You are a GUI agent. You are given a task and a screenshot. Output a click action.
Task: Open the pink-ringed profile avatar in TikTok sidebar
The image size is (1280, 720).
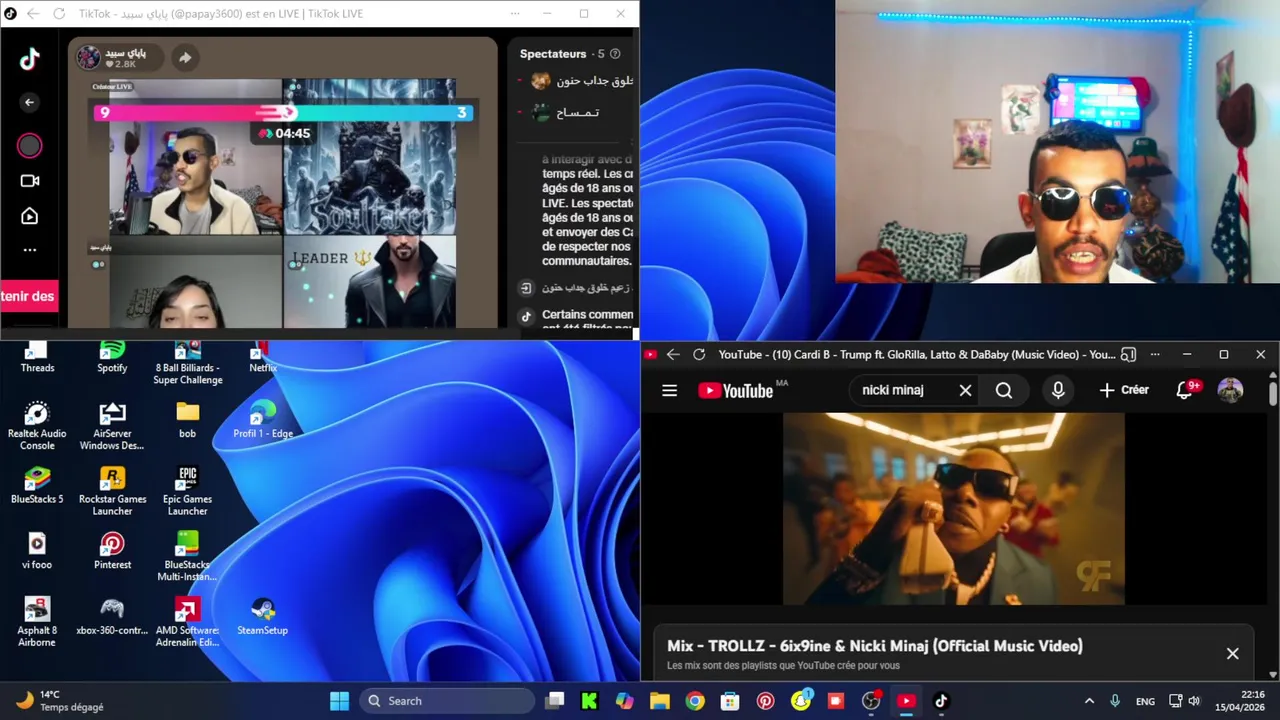pyautogui.click(x=29, y=146)
